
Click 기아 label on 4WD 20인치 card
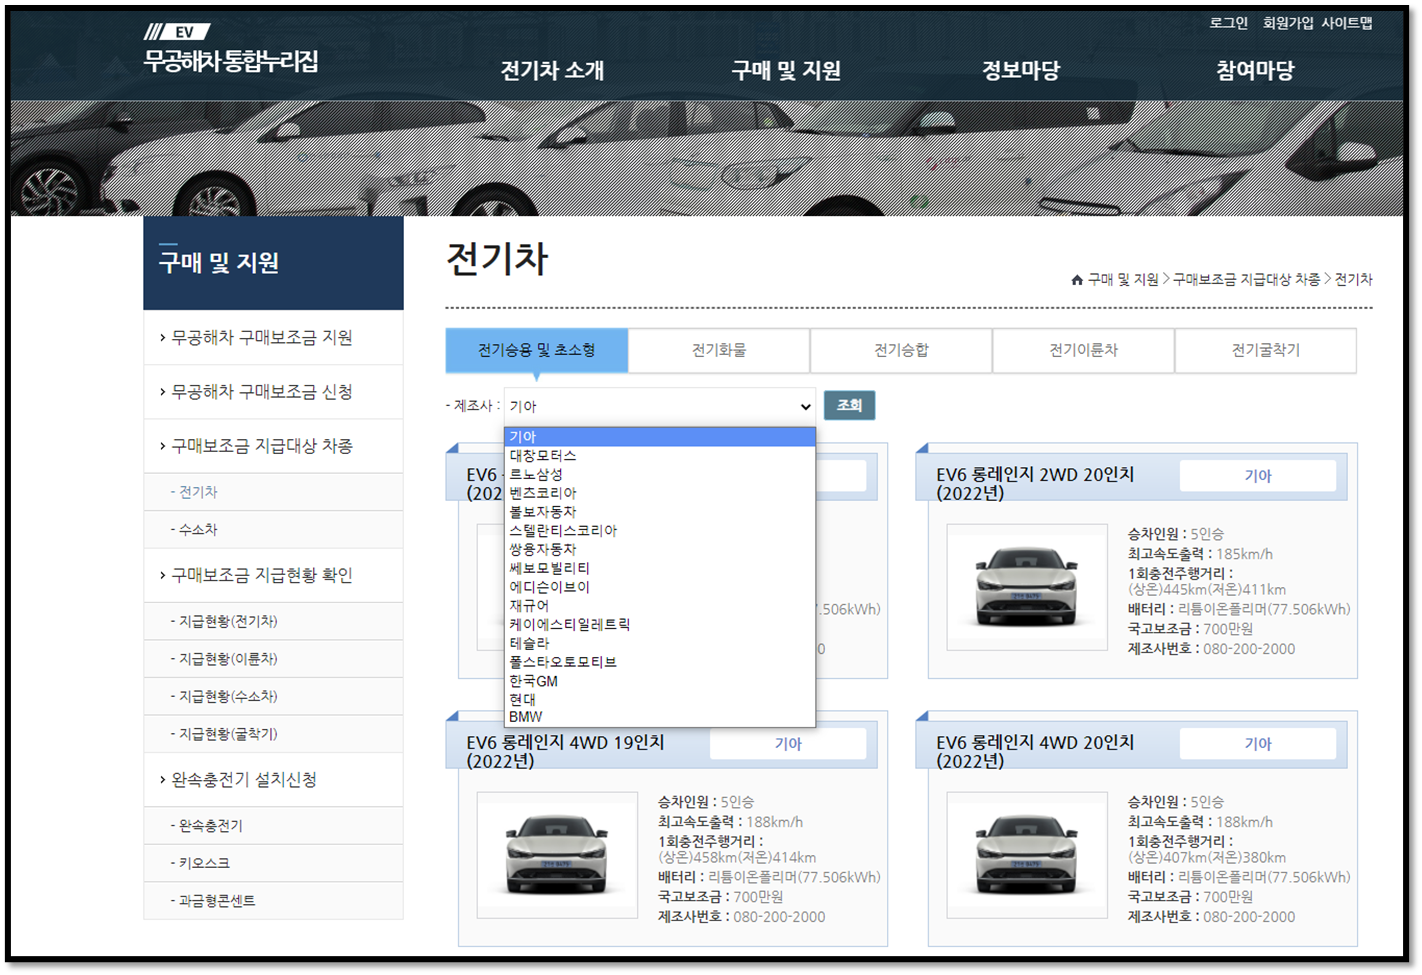tap(1258, 744)
